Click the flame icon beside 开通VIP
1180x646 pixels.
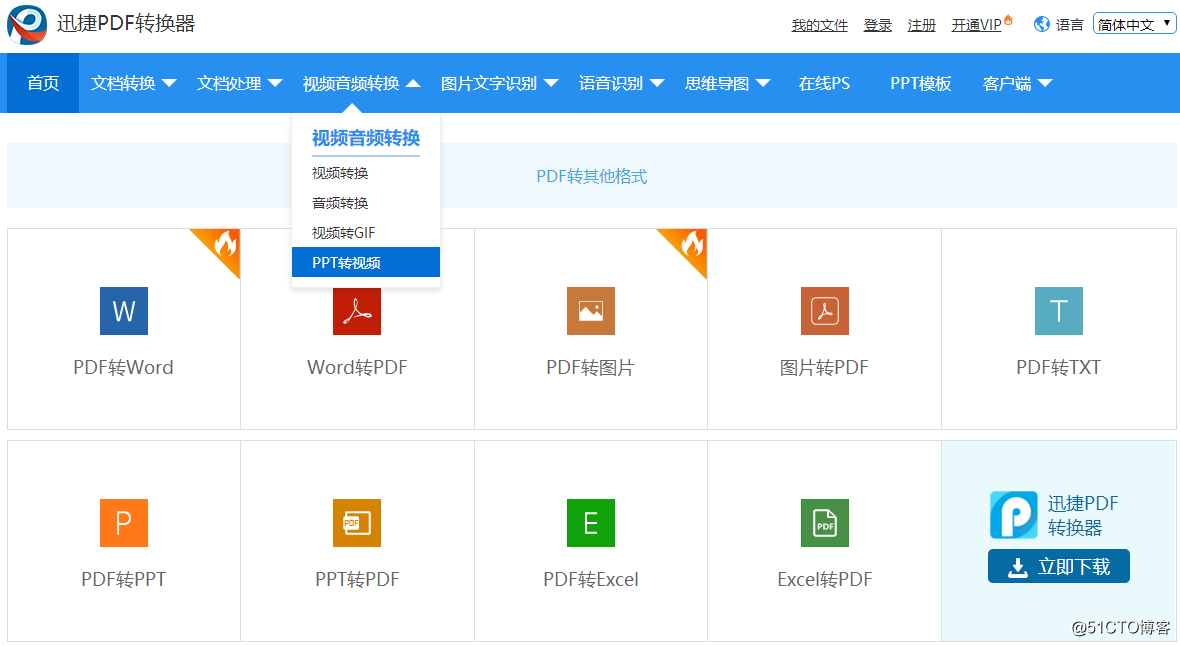[x=1008, y=20]
